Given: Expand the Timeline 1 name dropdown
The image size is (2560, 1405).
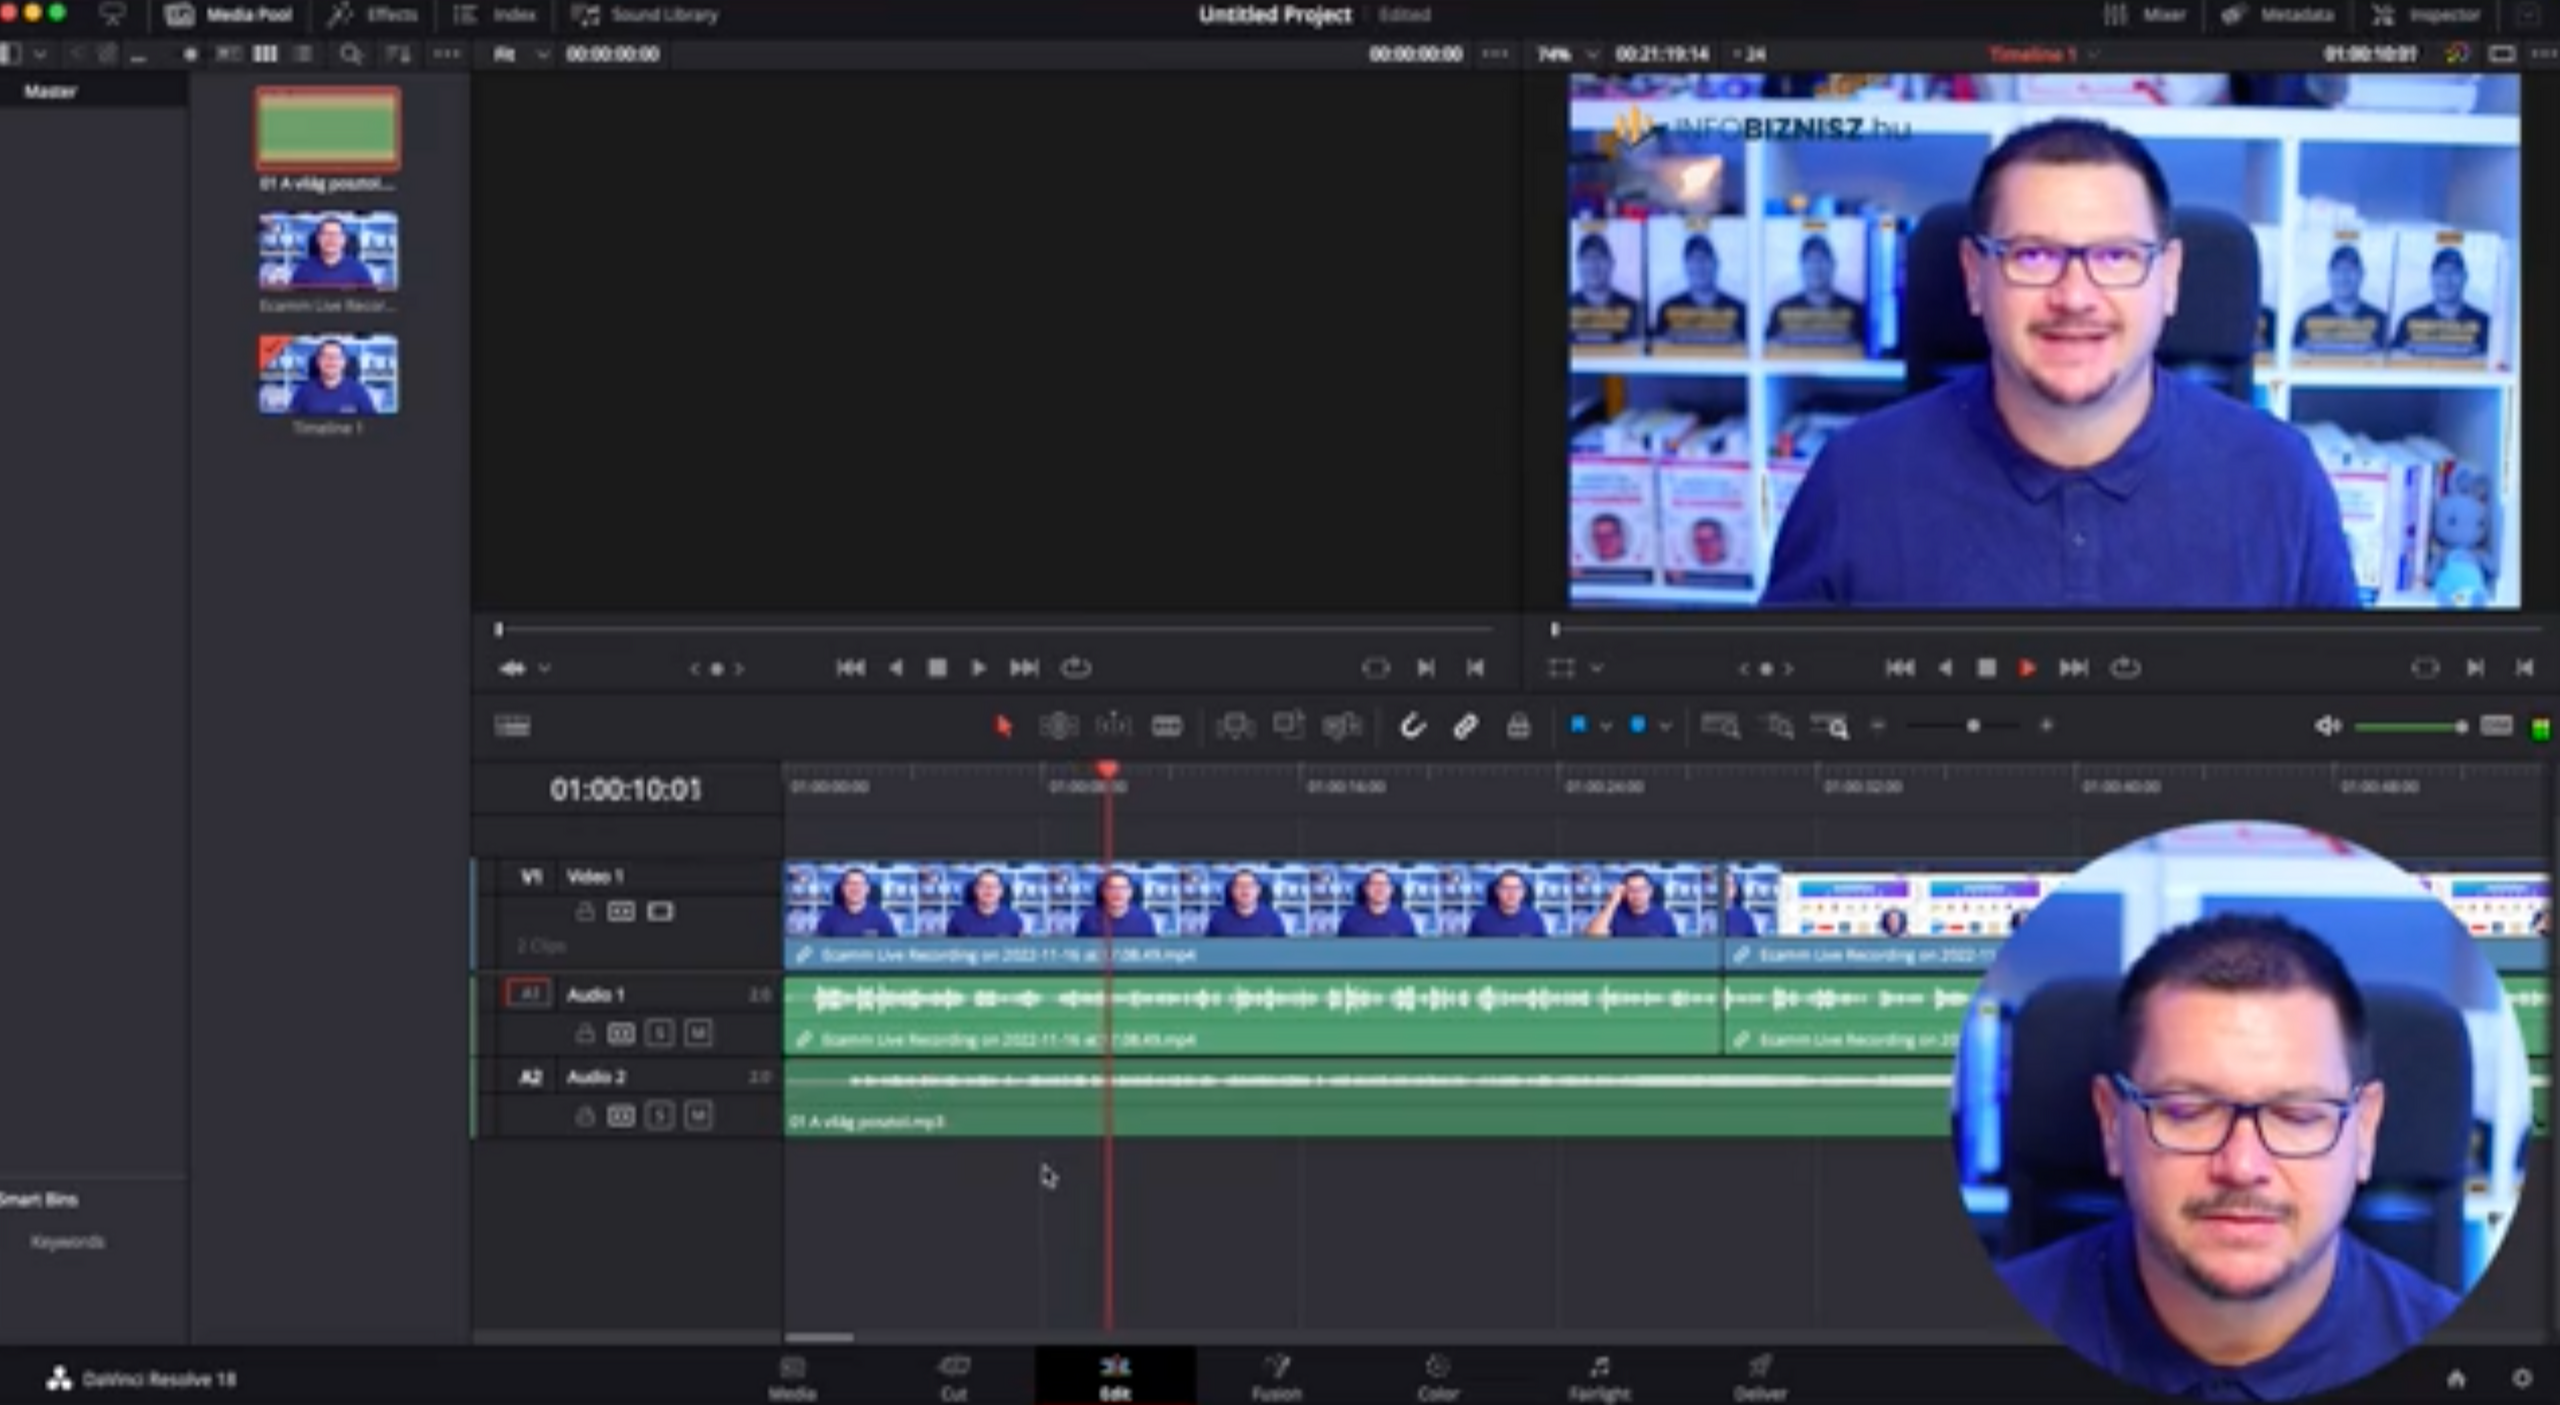Looking at the screenshot, I should point(2093,54).
